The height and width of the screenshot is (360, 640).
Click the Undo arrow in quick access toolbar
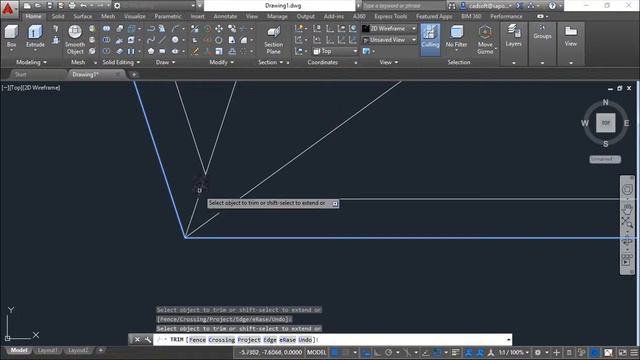pyautogui.click(x=83, y=6)
